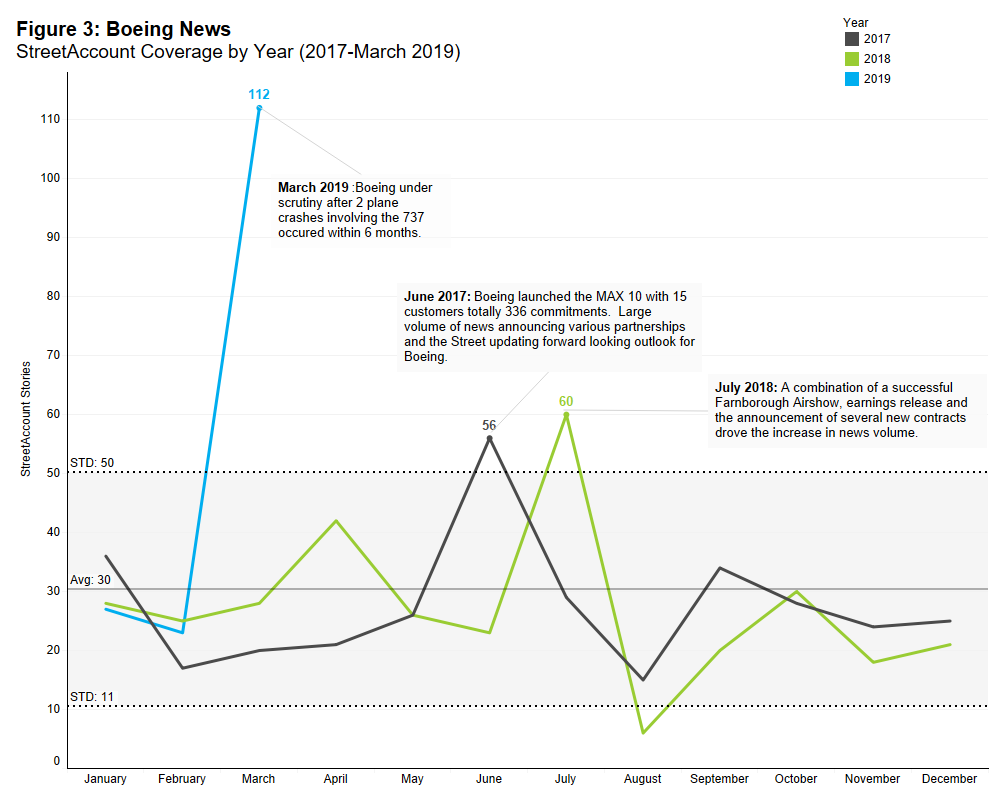Screen dimensions: 1000x800
Task: Click the 'Year' legend heading
Action: tap(855, 22)
